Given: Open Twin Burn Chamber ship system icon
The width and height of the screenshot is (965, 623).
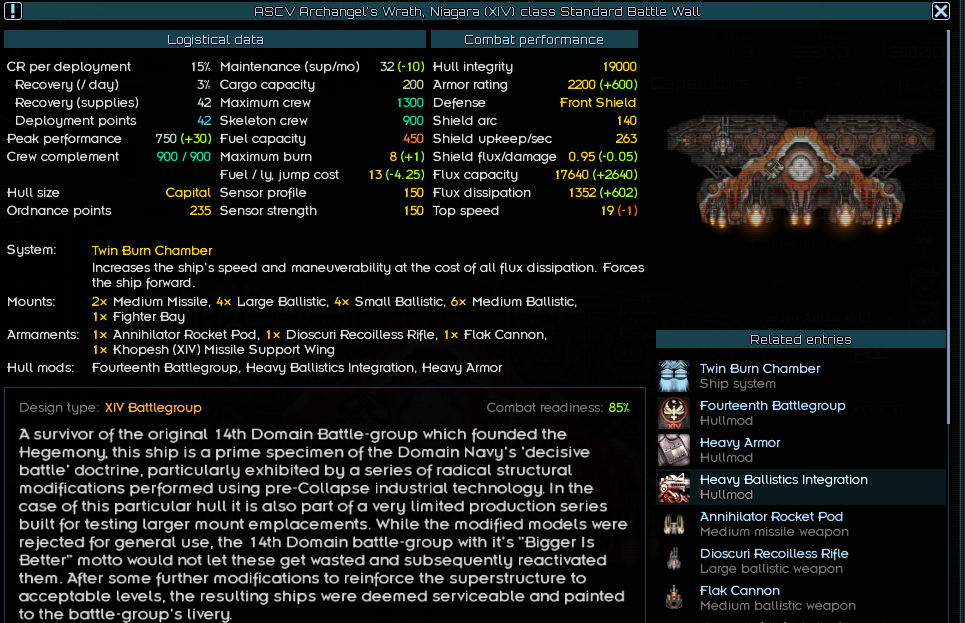Looking at the screenshot, I should click(x=674, y=376).
